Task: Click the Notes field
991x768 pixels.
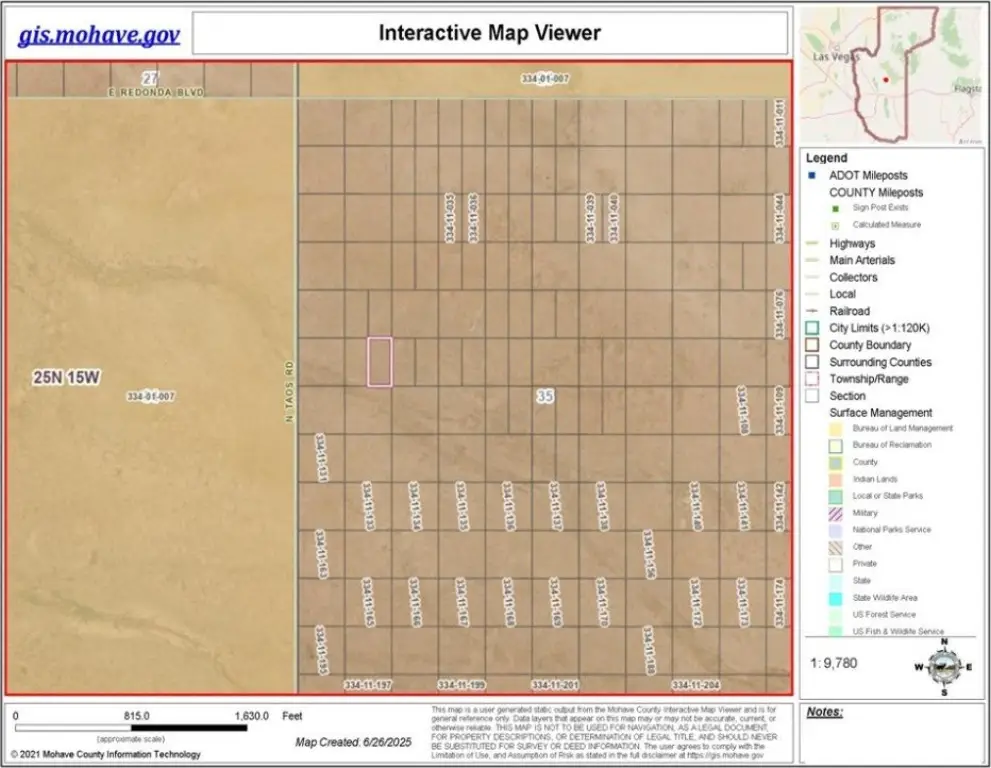Action: pos(893,734)
